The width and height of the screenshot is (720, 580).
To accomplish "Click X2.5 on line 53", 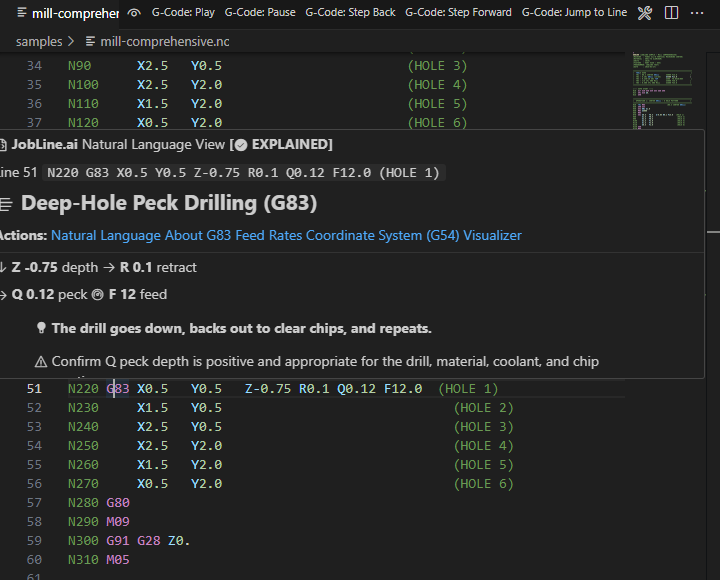I will click(152, 427).
